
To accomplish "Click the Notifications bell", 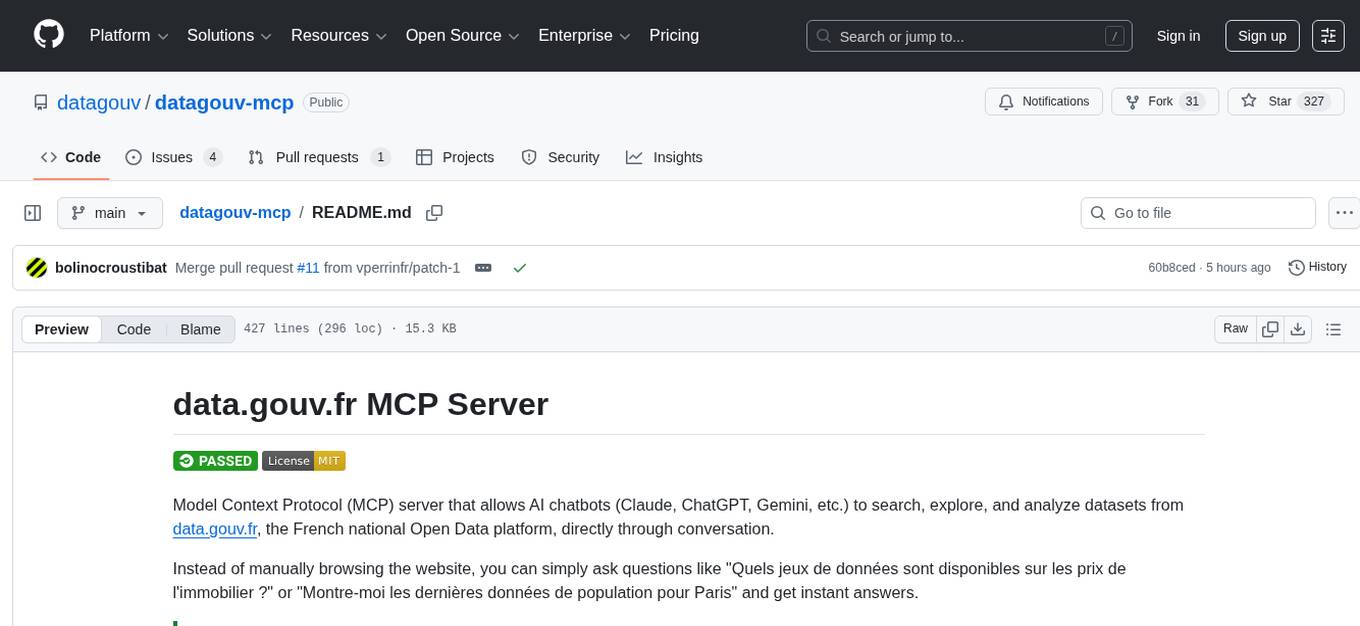I will tap(1043, 101).
